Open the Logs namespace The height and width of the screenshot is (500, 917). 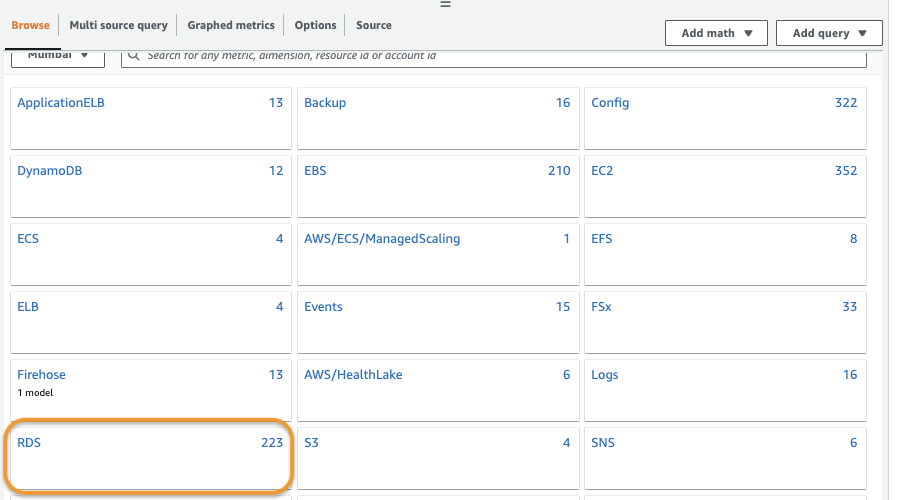[725, 390]
